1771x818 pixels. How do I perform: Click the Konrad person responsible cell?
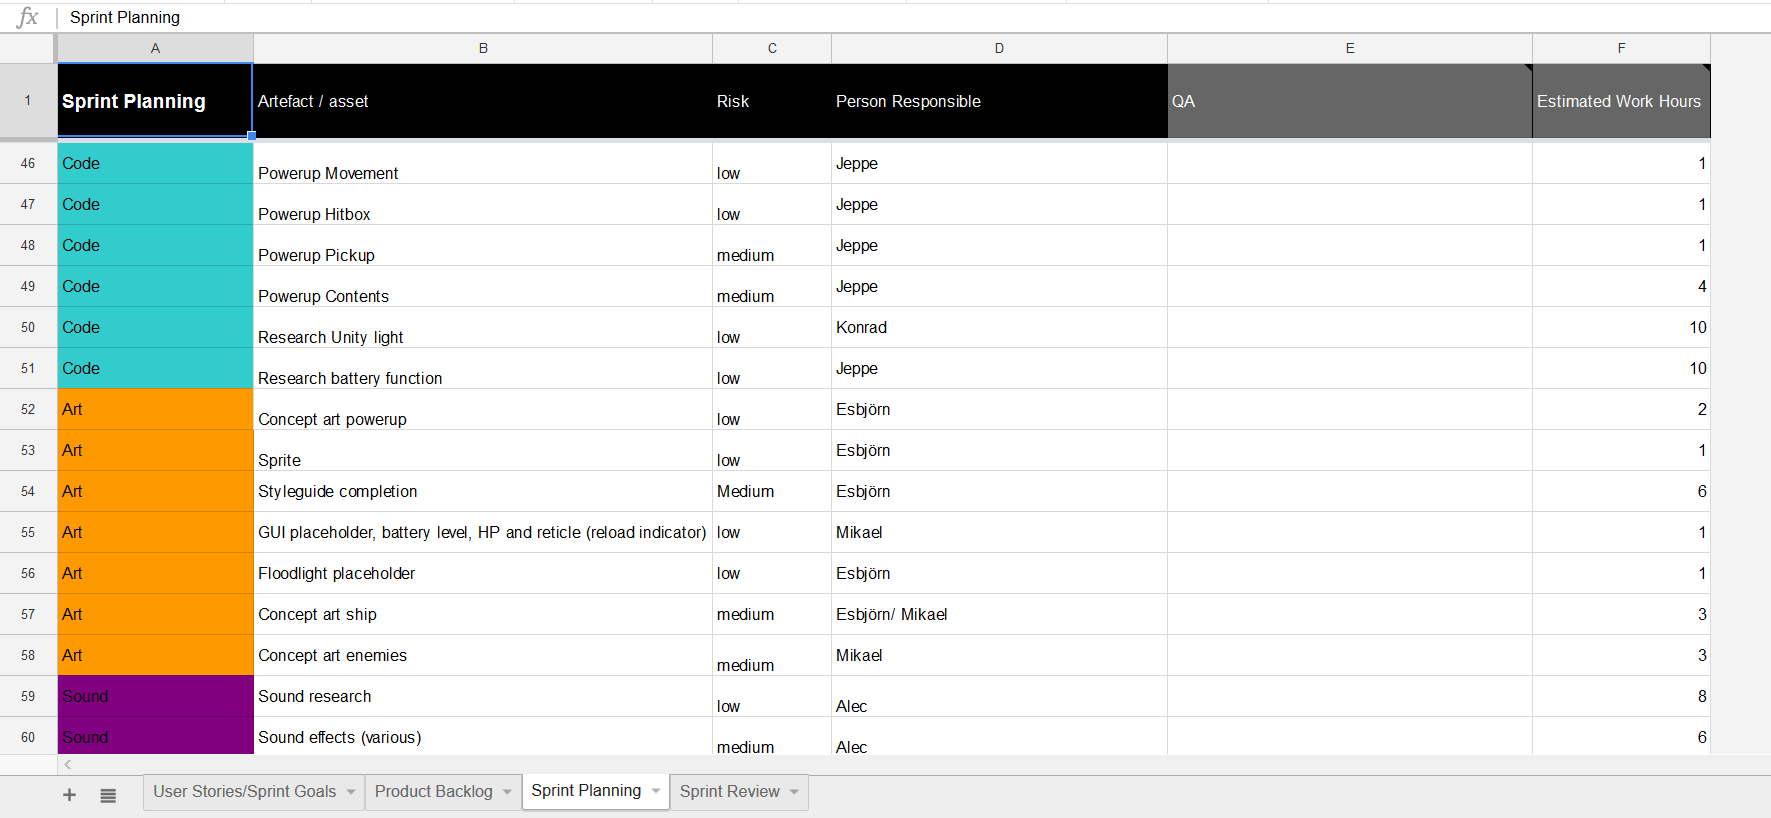point(998,327)
